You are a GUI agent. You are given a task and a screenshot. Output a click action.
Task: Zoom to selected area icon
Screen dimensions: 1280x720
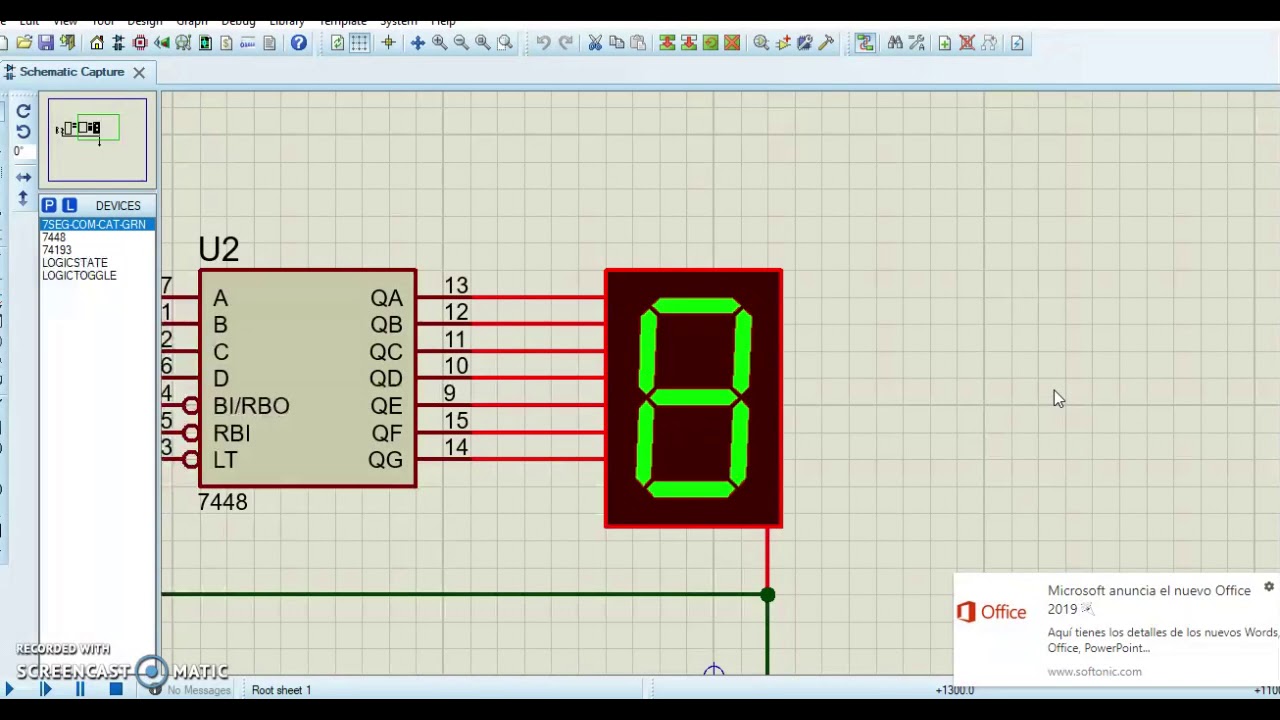[x=505, y=43]
